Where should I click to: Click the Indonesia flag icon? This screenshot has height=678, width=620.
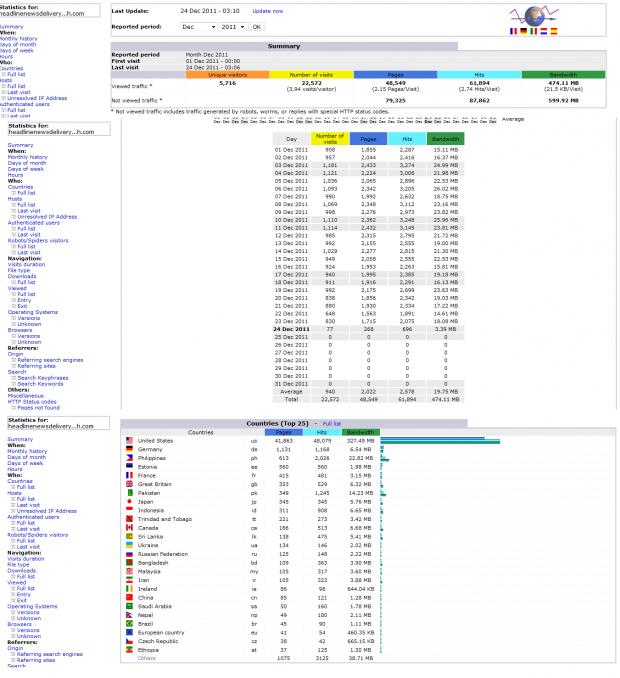click(129, 510)
